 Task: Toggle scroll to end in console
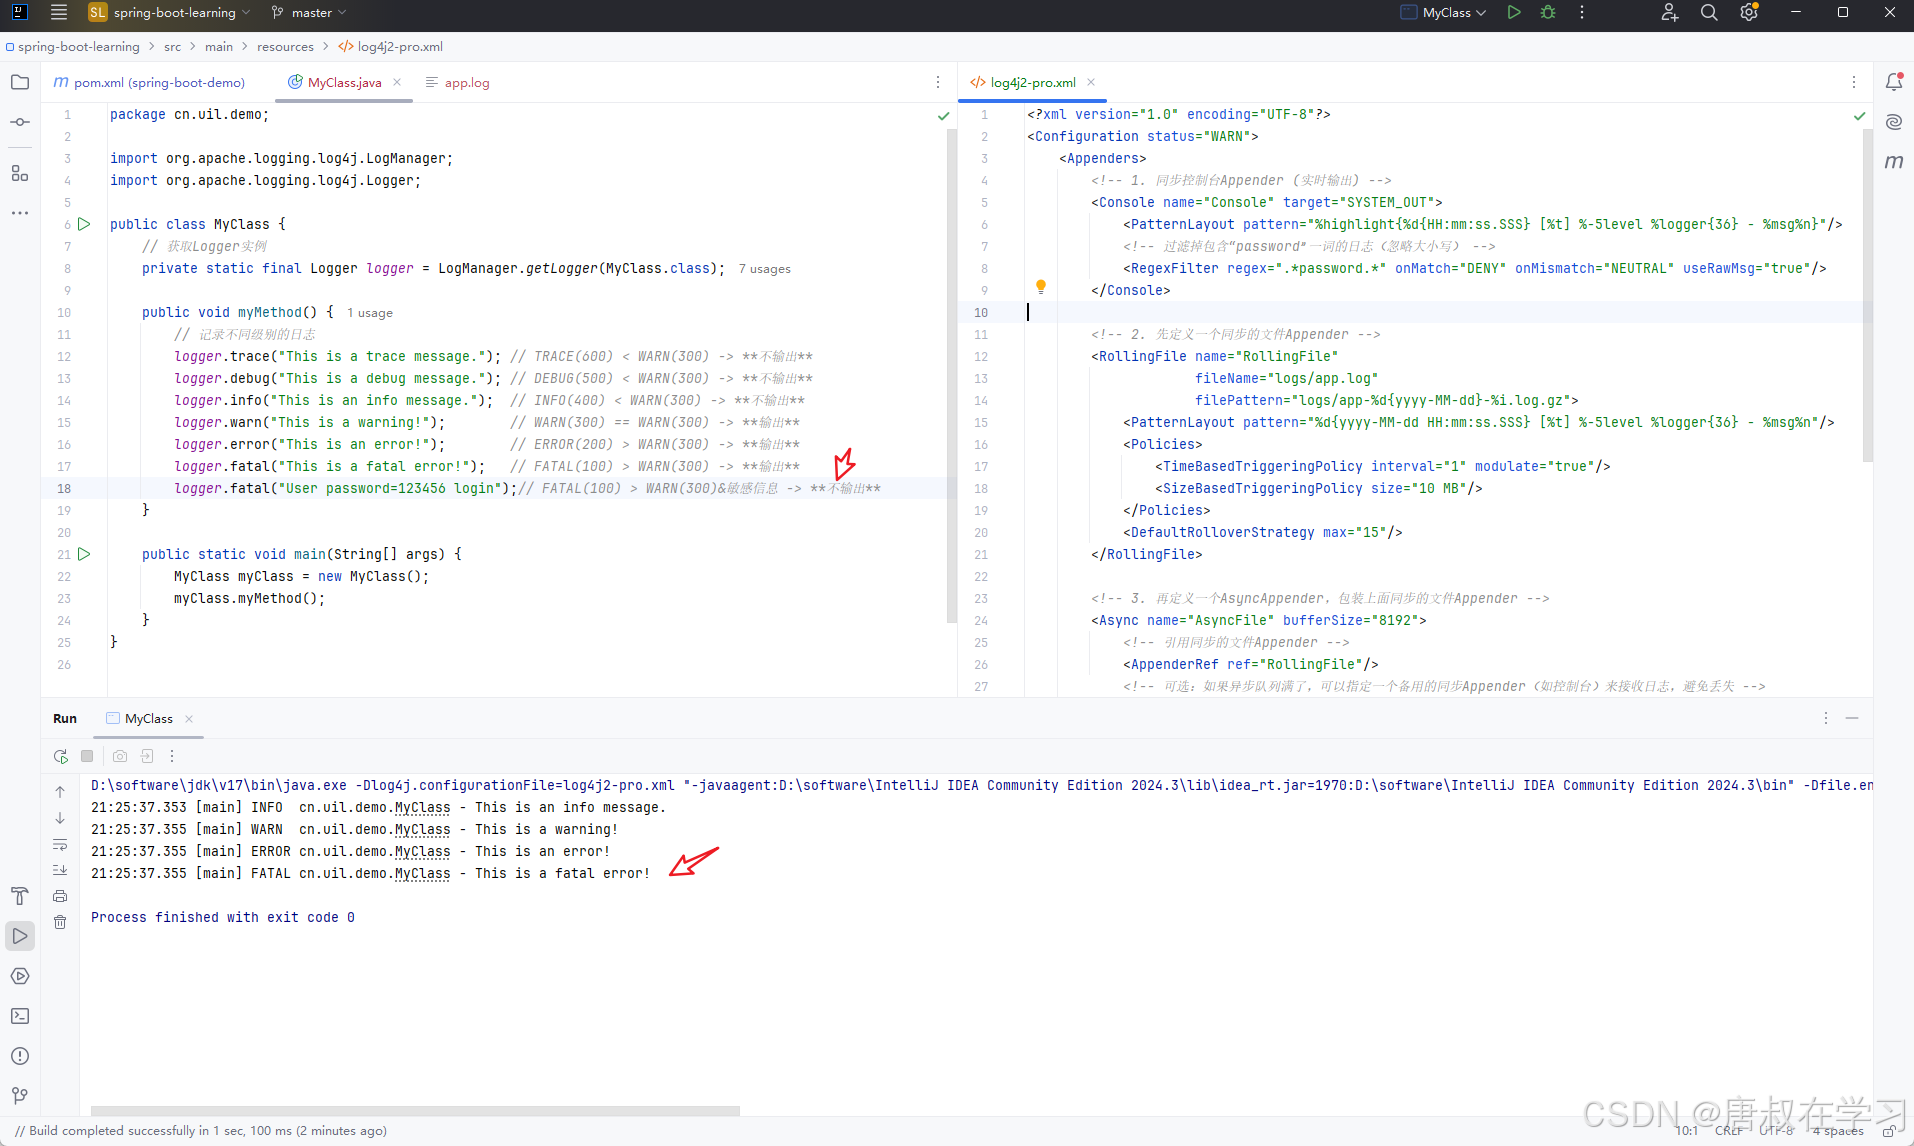click(60, 870)
